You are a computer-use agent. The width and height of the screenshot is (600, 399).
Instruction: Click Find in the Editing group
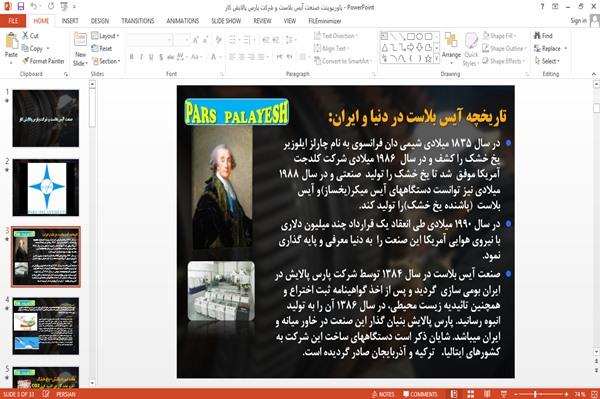pos(543,36)
